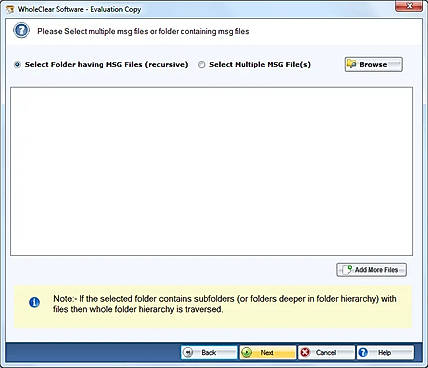The height and width of the screenshot is (368, 428).
Task: Go Back to previous step
Action: pyautogui.click(x=209, y=352)
